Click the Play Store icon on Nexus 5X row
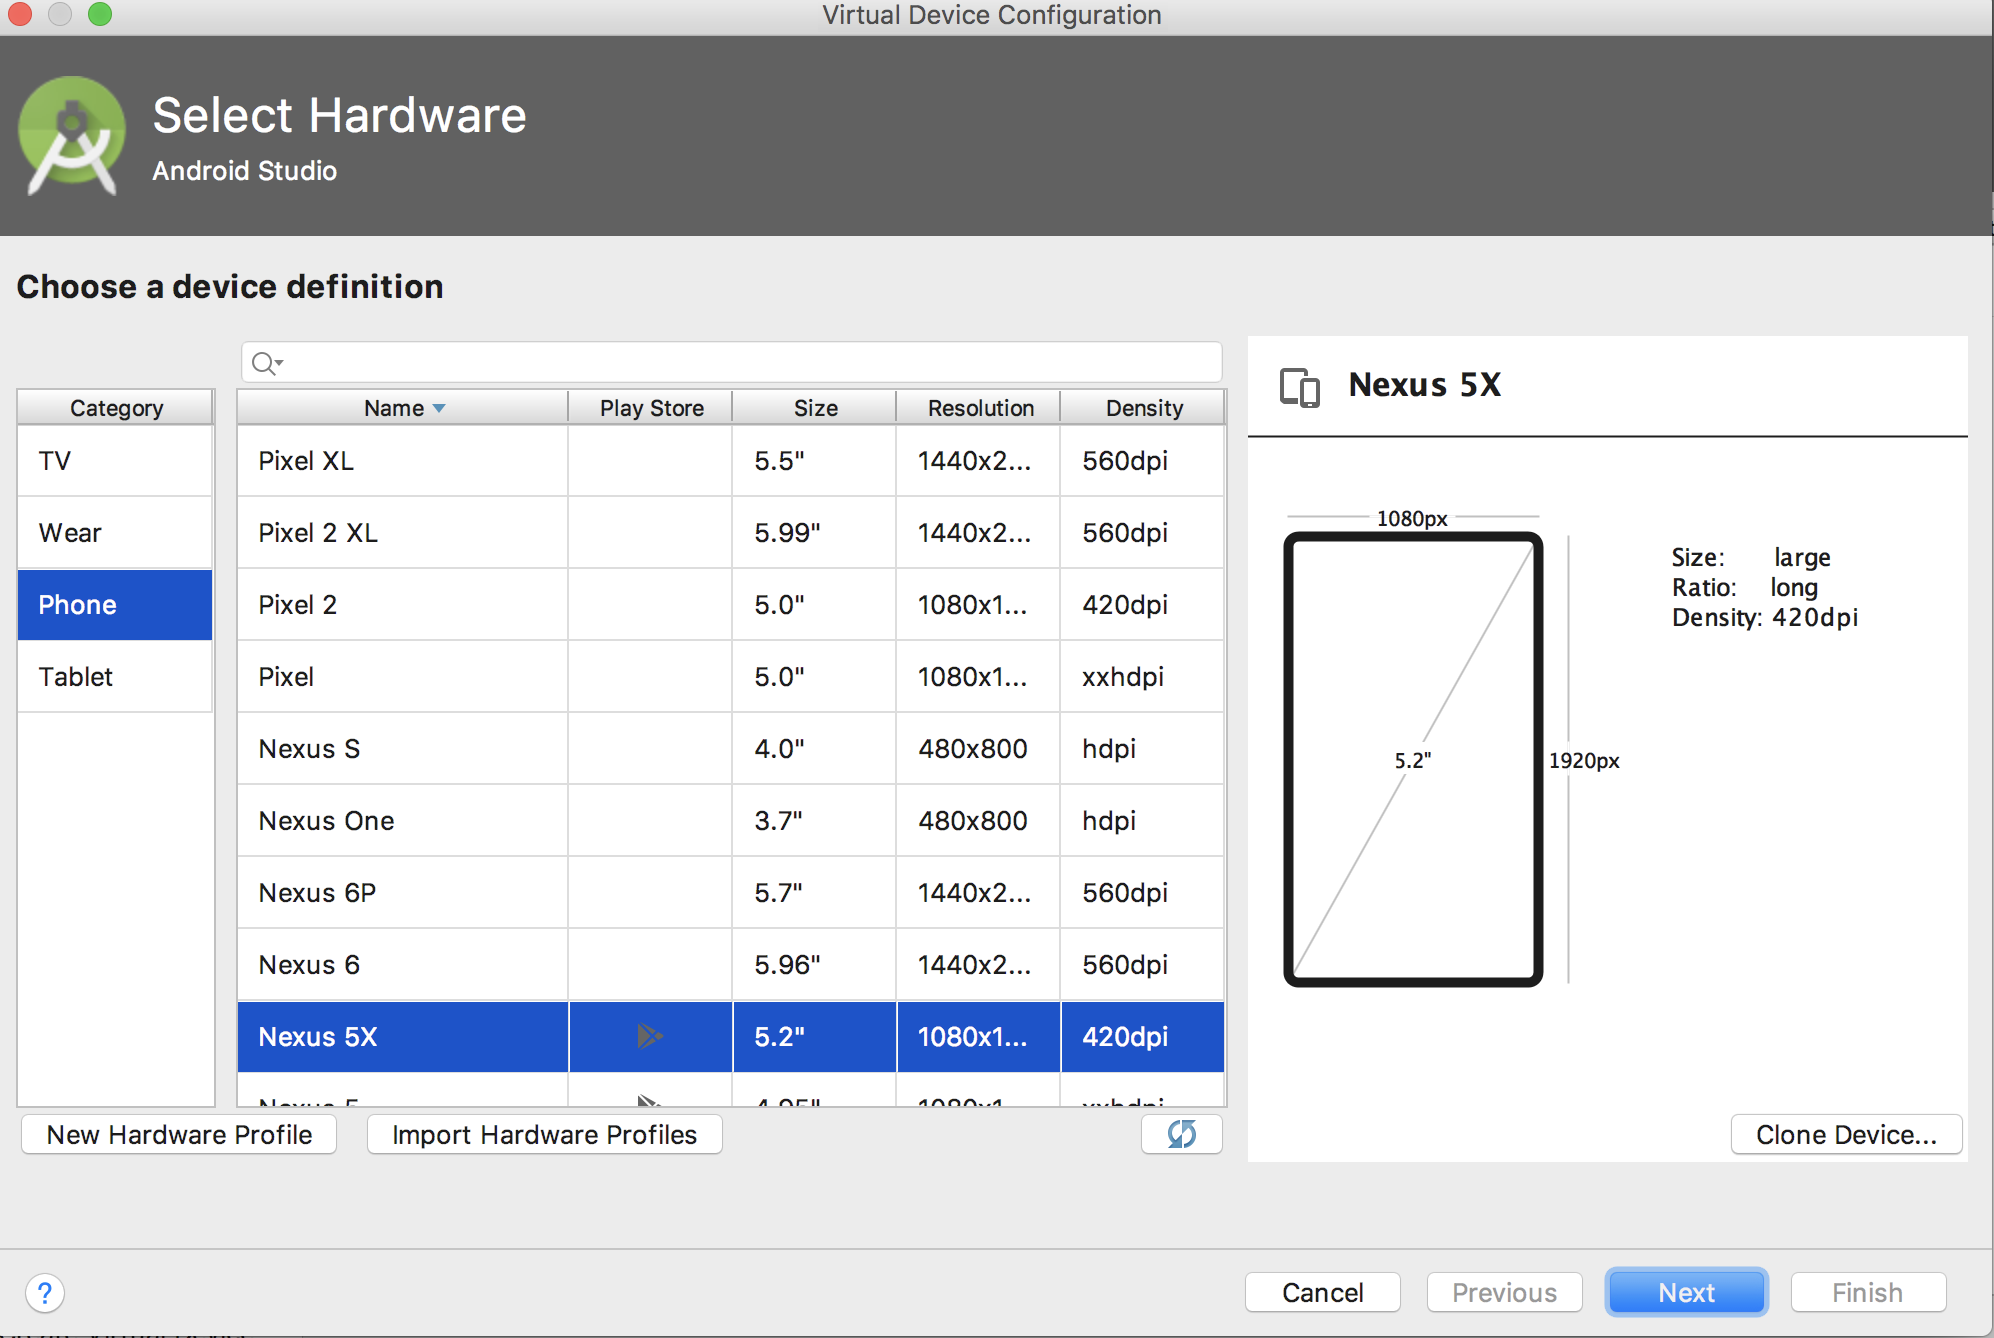 [x=650, y=1036]
